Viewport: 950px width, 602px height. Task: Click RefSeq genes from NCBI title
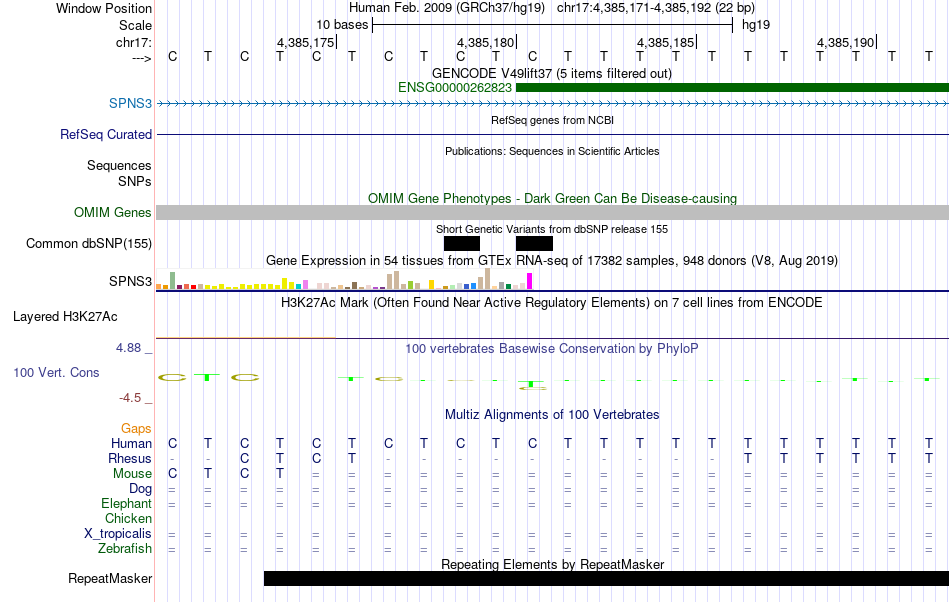coord(552,121)
